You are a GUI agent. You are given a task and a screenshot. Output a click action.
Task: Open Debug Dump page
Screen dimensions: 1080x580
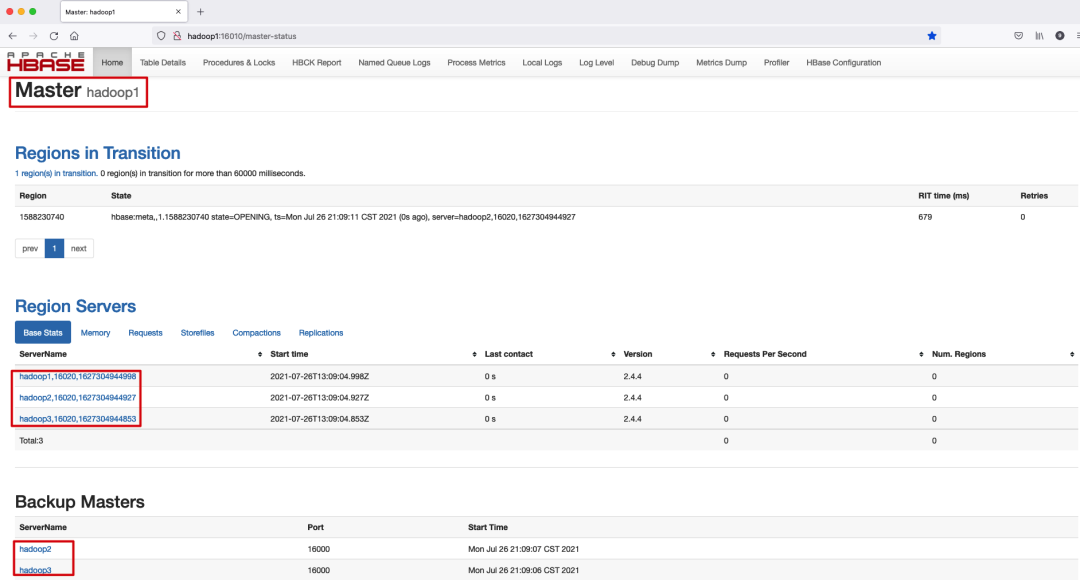655,63
